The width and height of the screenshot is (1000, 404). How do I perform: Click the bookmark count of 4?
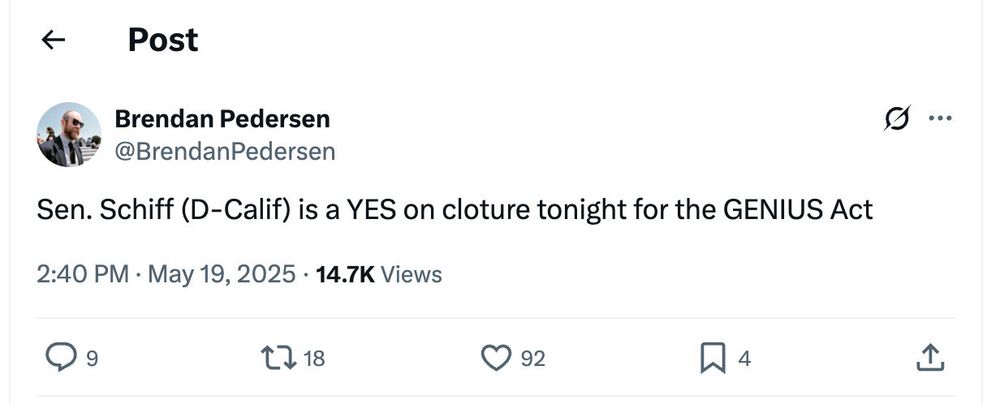click(744, 359)
